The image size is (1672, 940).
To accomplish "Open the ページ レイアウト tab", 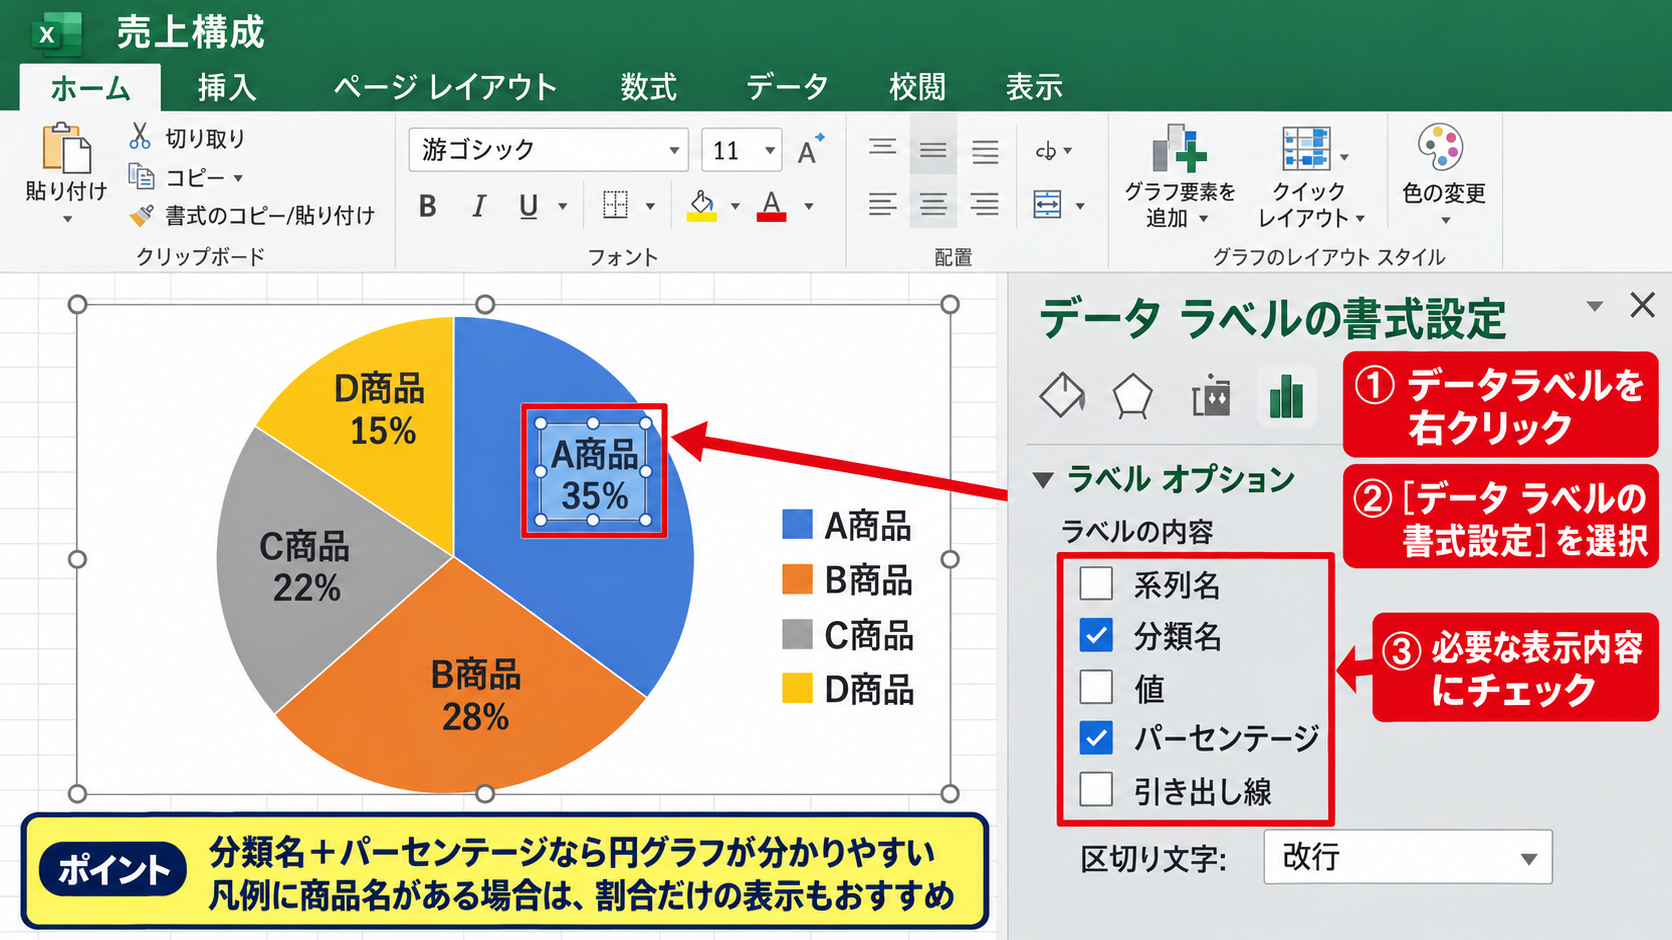I will (444, 88).
